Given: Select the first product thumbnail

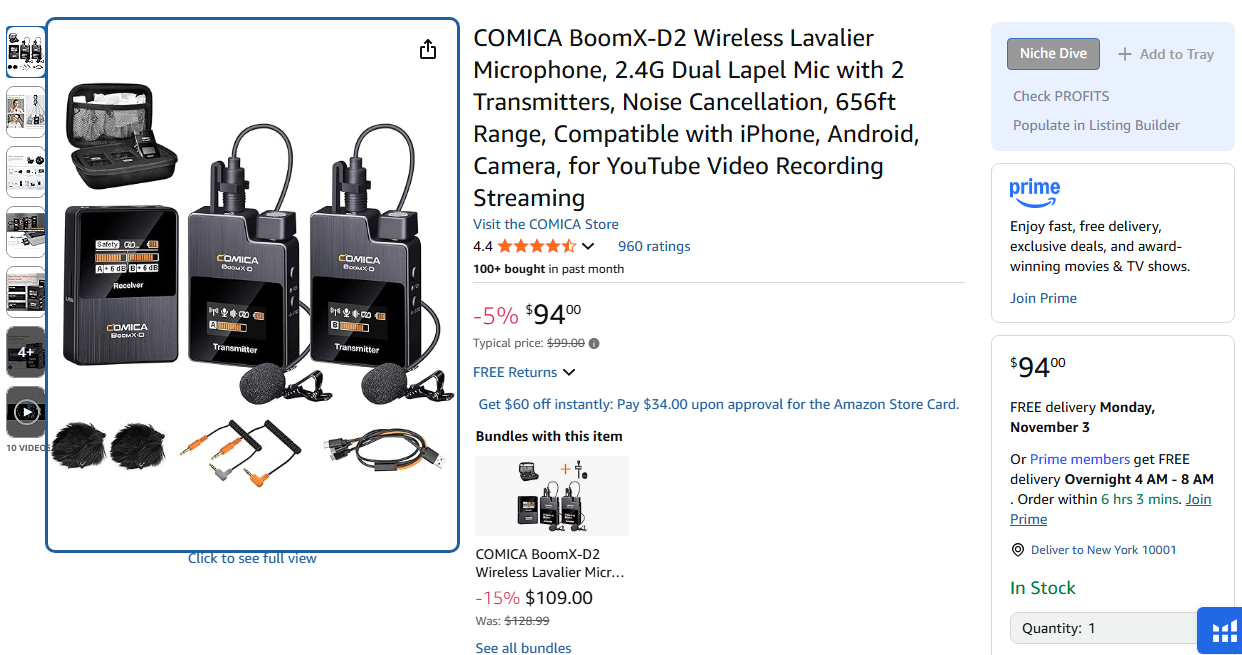Looking at the screenshot, I should (26, 52).
